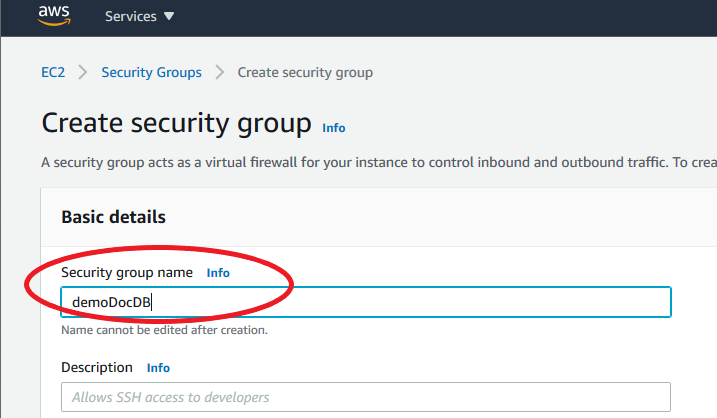
Task: Click the "Name cannot be edited" hint text
Action: [x=164, y=329]
